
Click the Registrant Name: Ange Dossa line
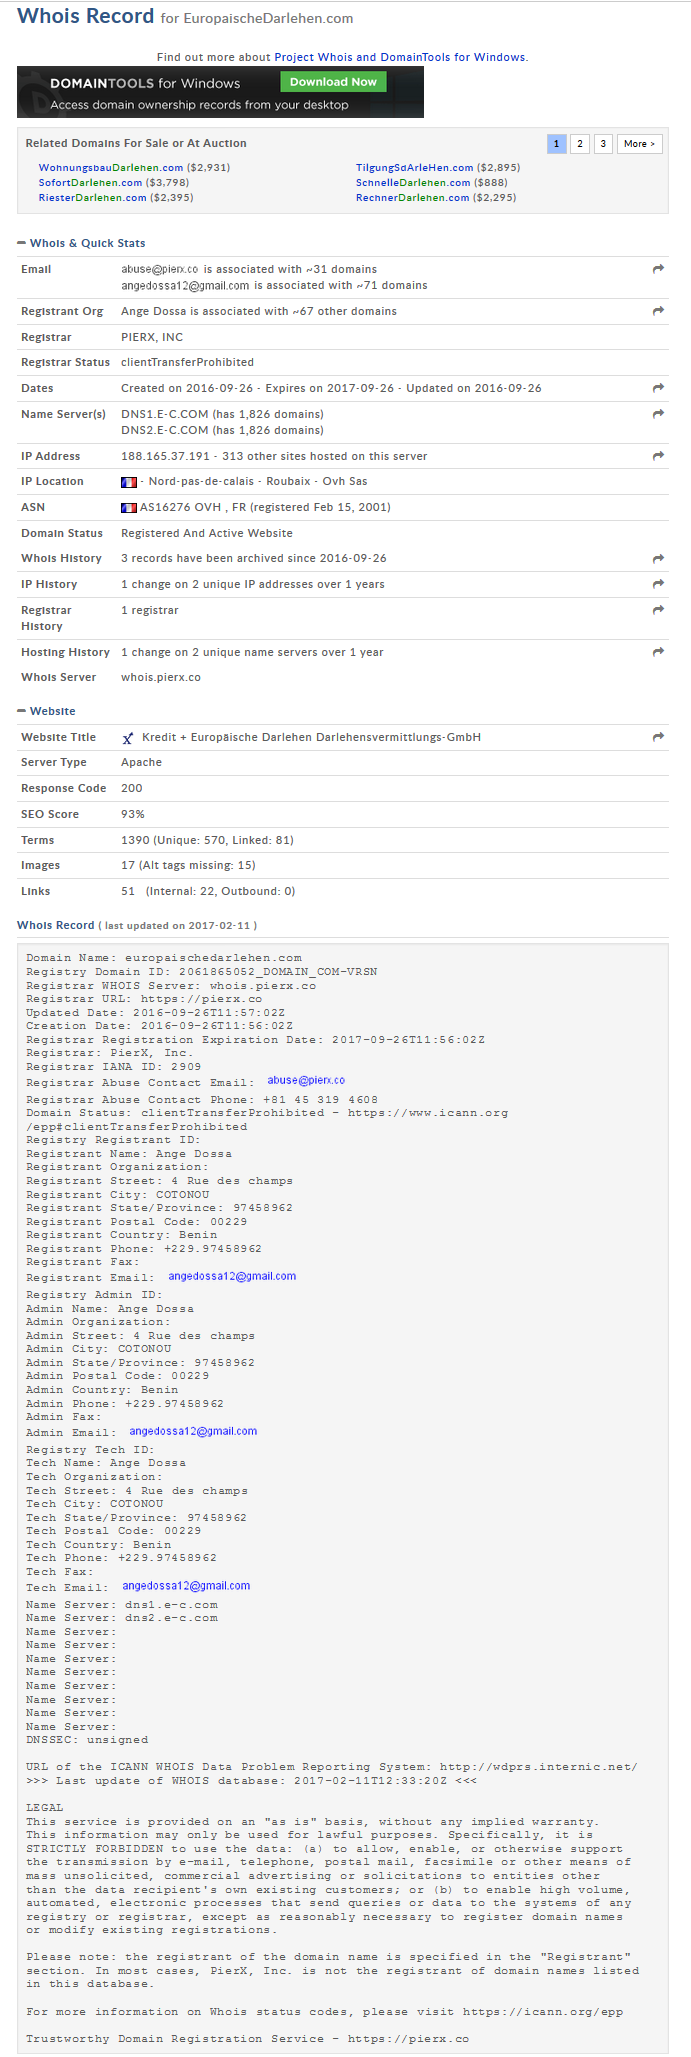pyautogui.click(x=129, y=1154)
